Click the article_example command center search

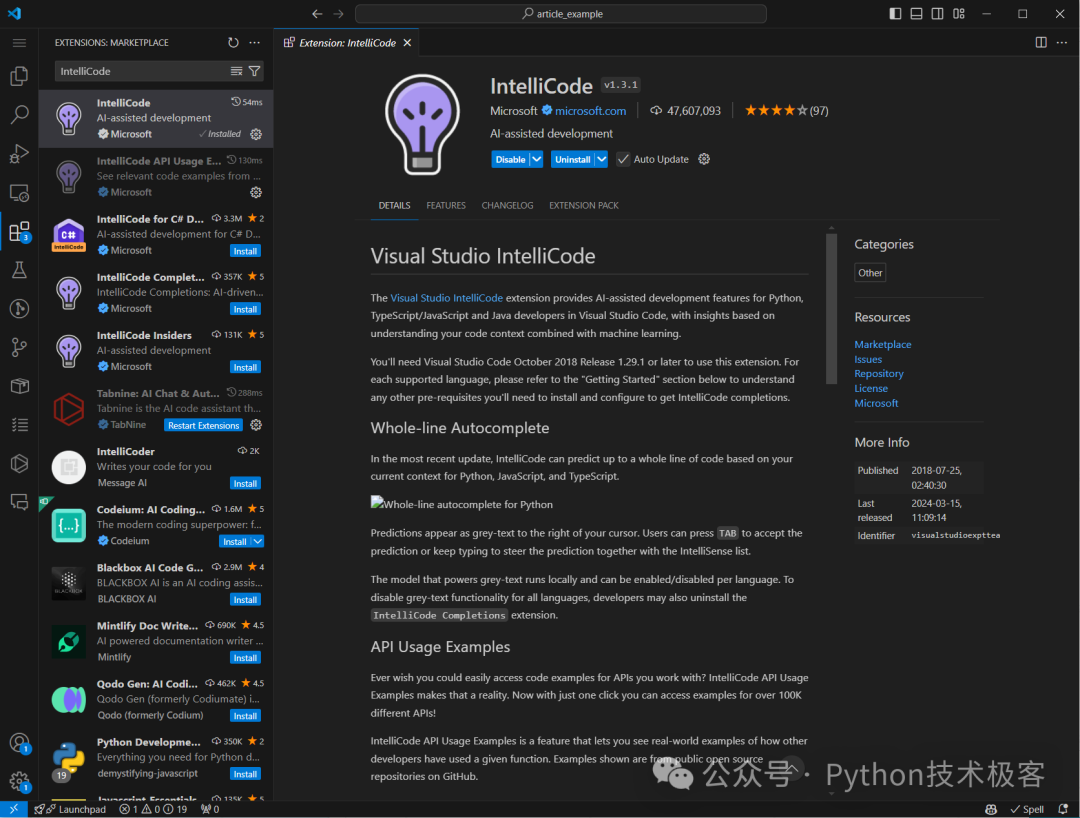click(x=561, y=14)
